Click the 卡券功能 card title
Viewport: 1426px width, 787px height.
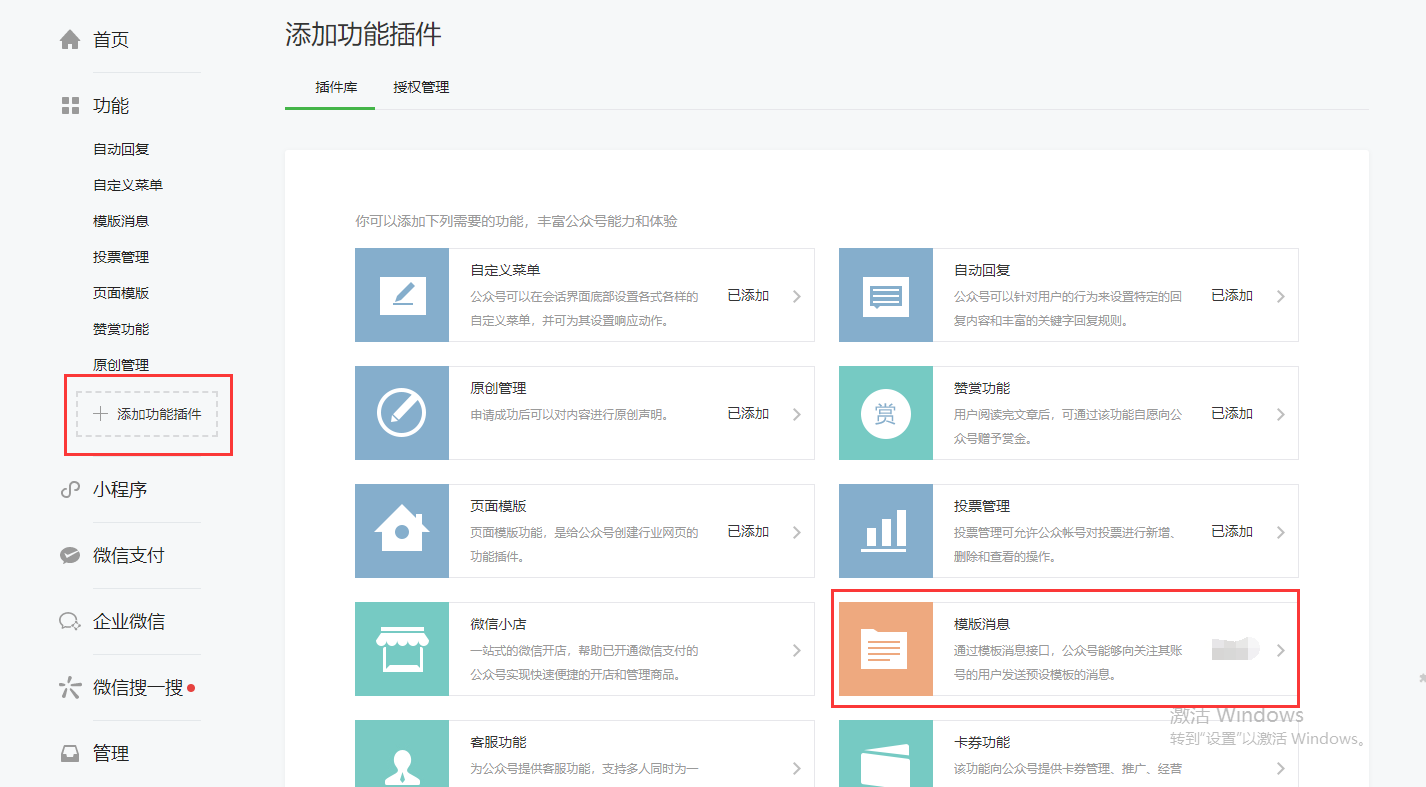[x=982, y=742]
